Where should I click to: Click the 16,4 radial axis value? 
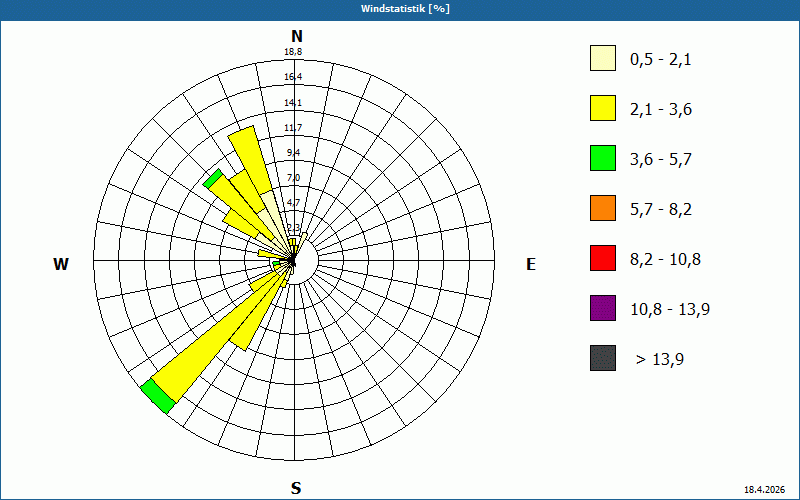click(293, 77)
